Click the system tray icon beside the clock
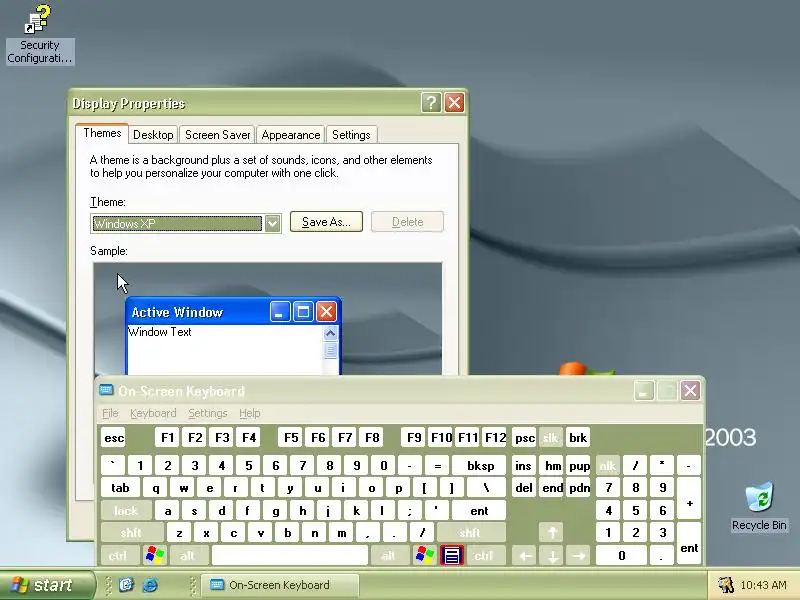 click(726, 585)
